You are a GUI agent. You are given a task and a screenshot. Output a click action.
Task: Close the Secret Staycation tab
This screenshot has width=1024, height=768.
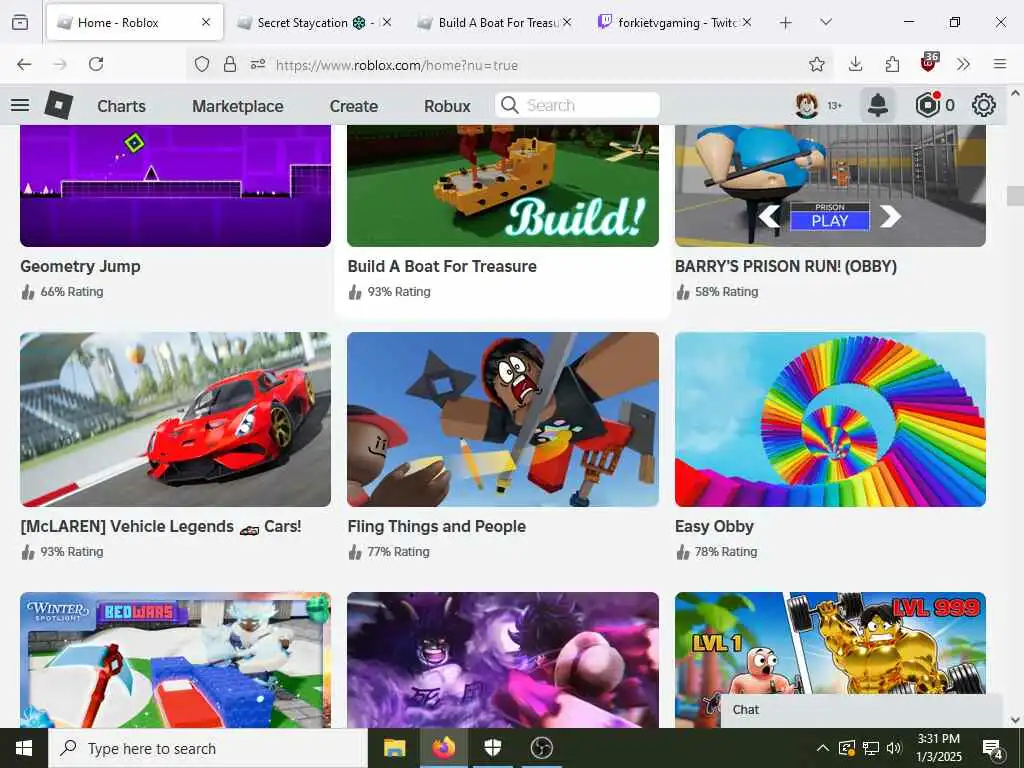click(x=387, y=23)
